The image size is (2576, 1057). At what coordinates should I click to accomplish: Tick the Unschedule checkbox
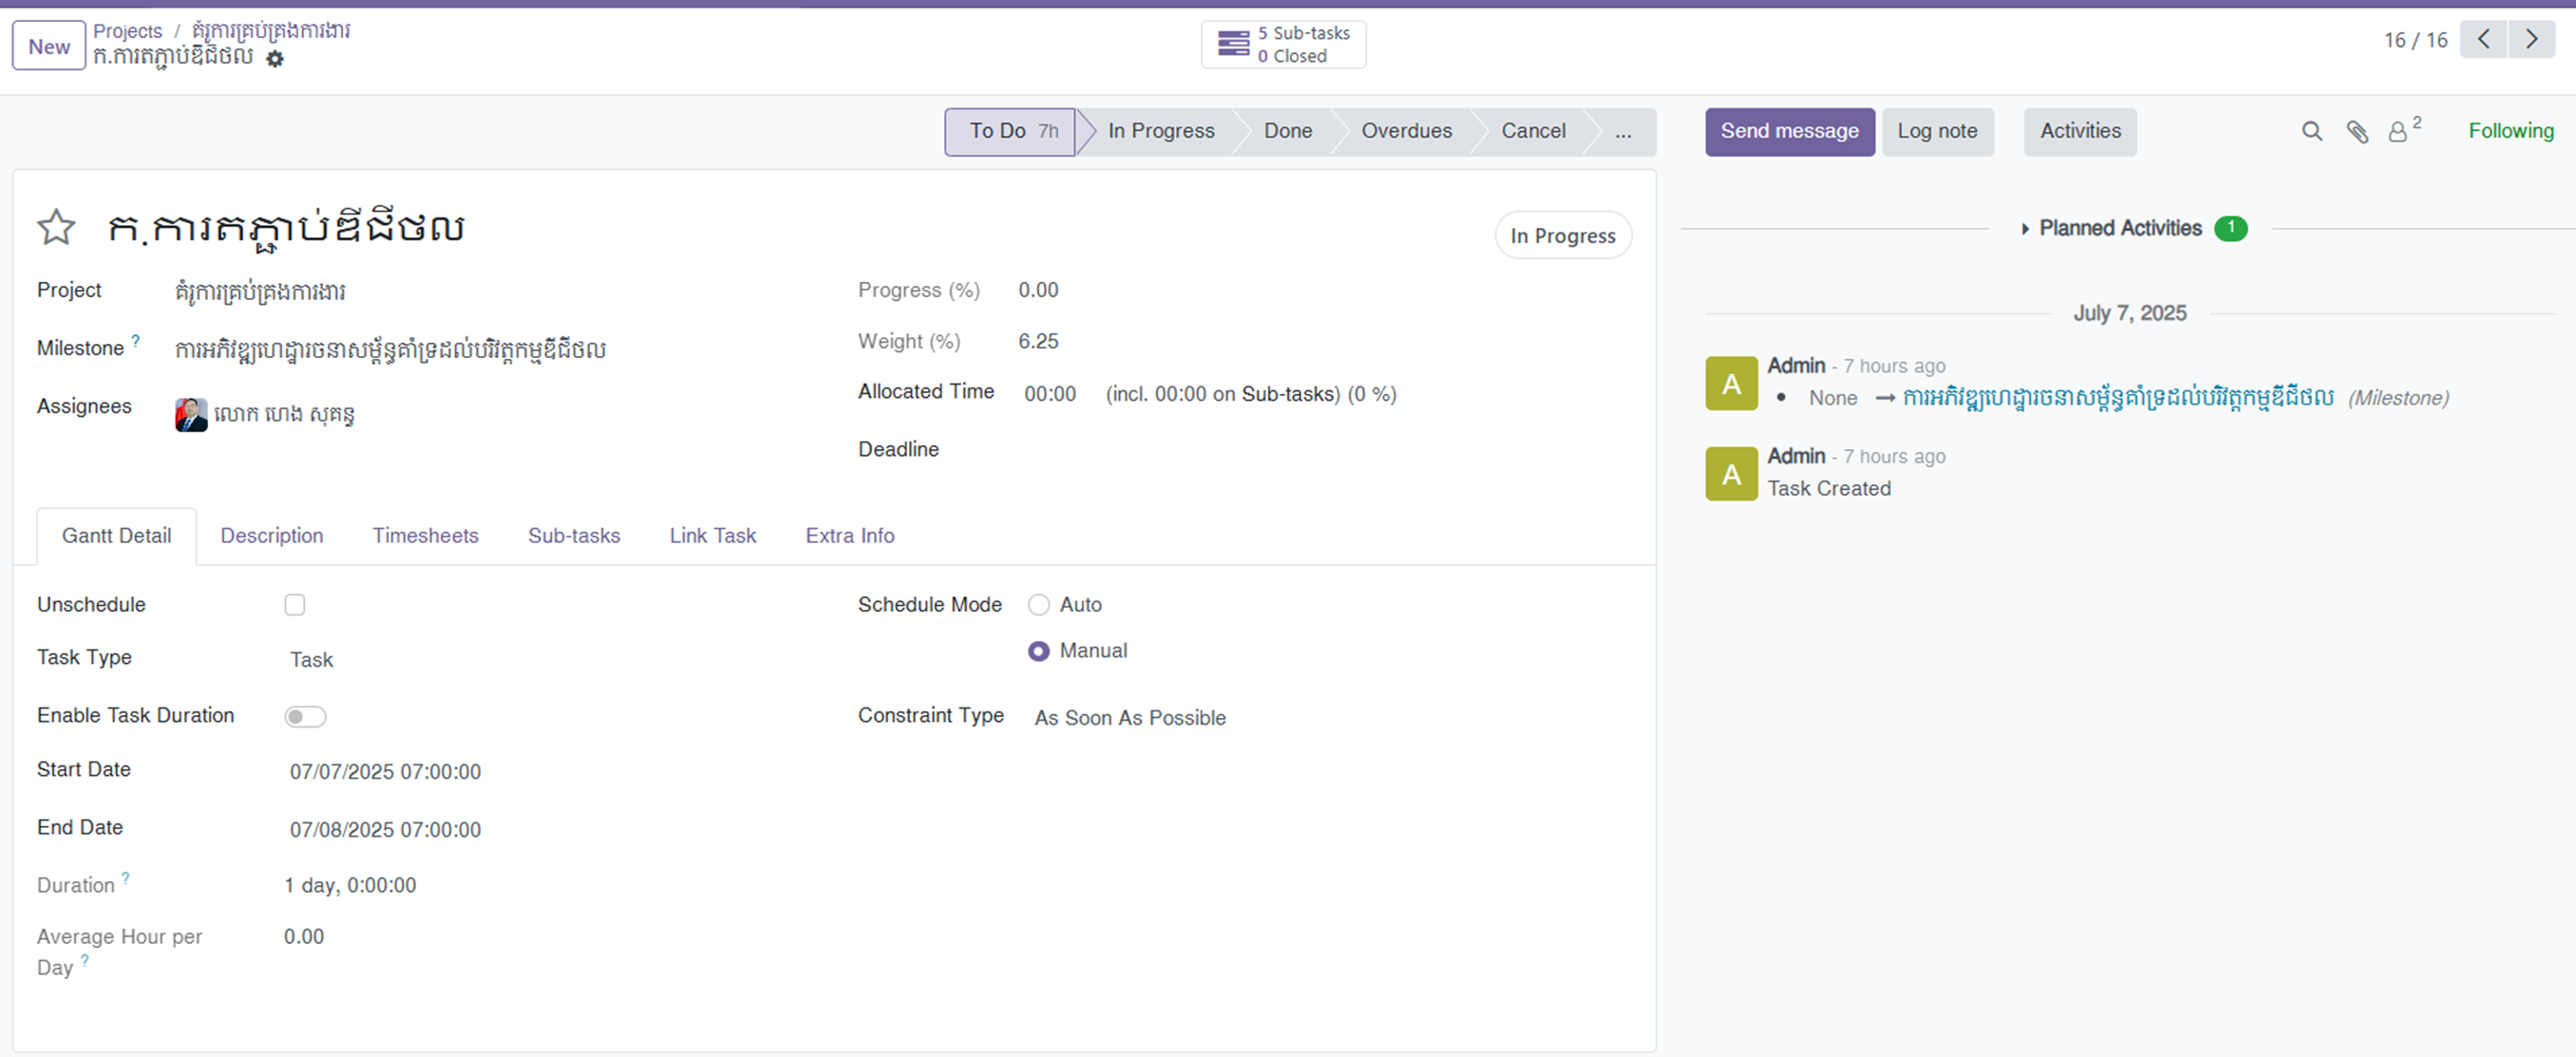(x=294, y=605)
